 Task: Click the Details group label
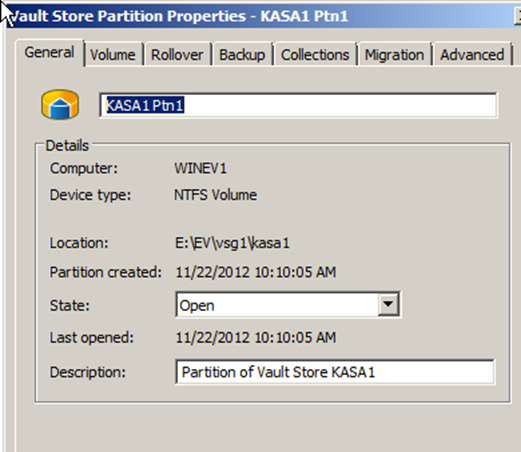pyautogui.click(x=67, y=146)
